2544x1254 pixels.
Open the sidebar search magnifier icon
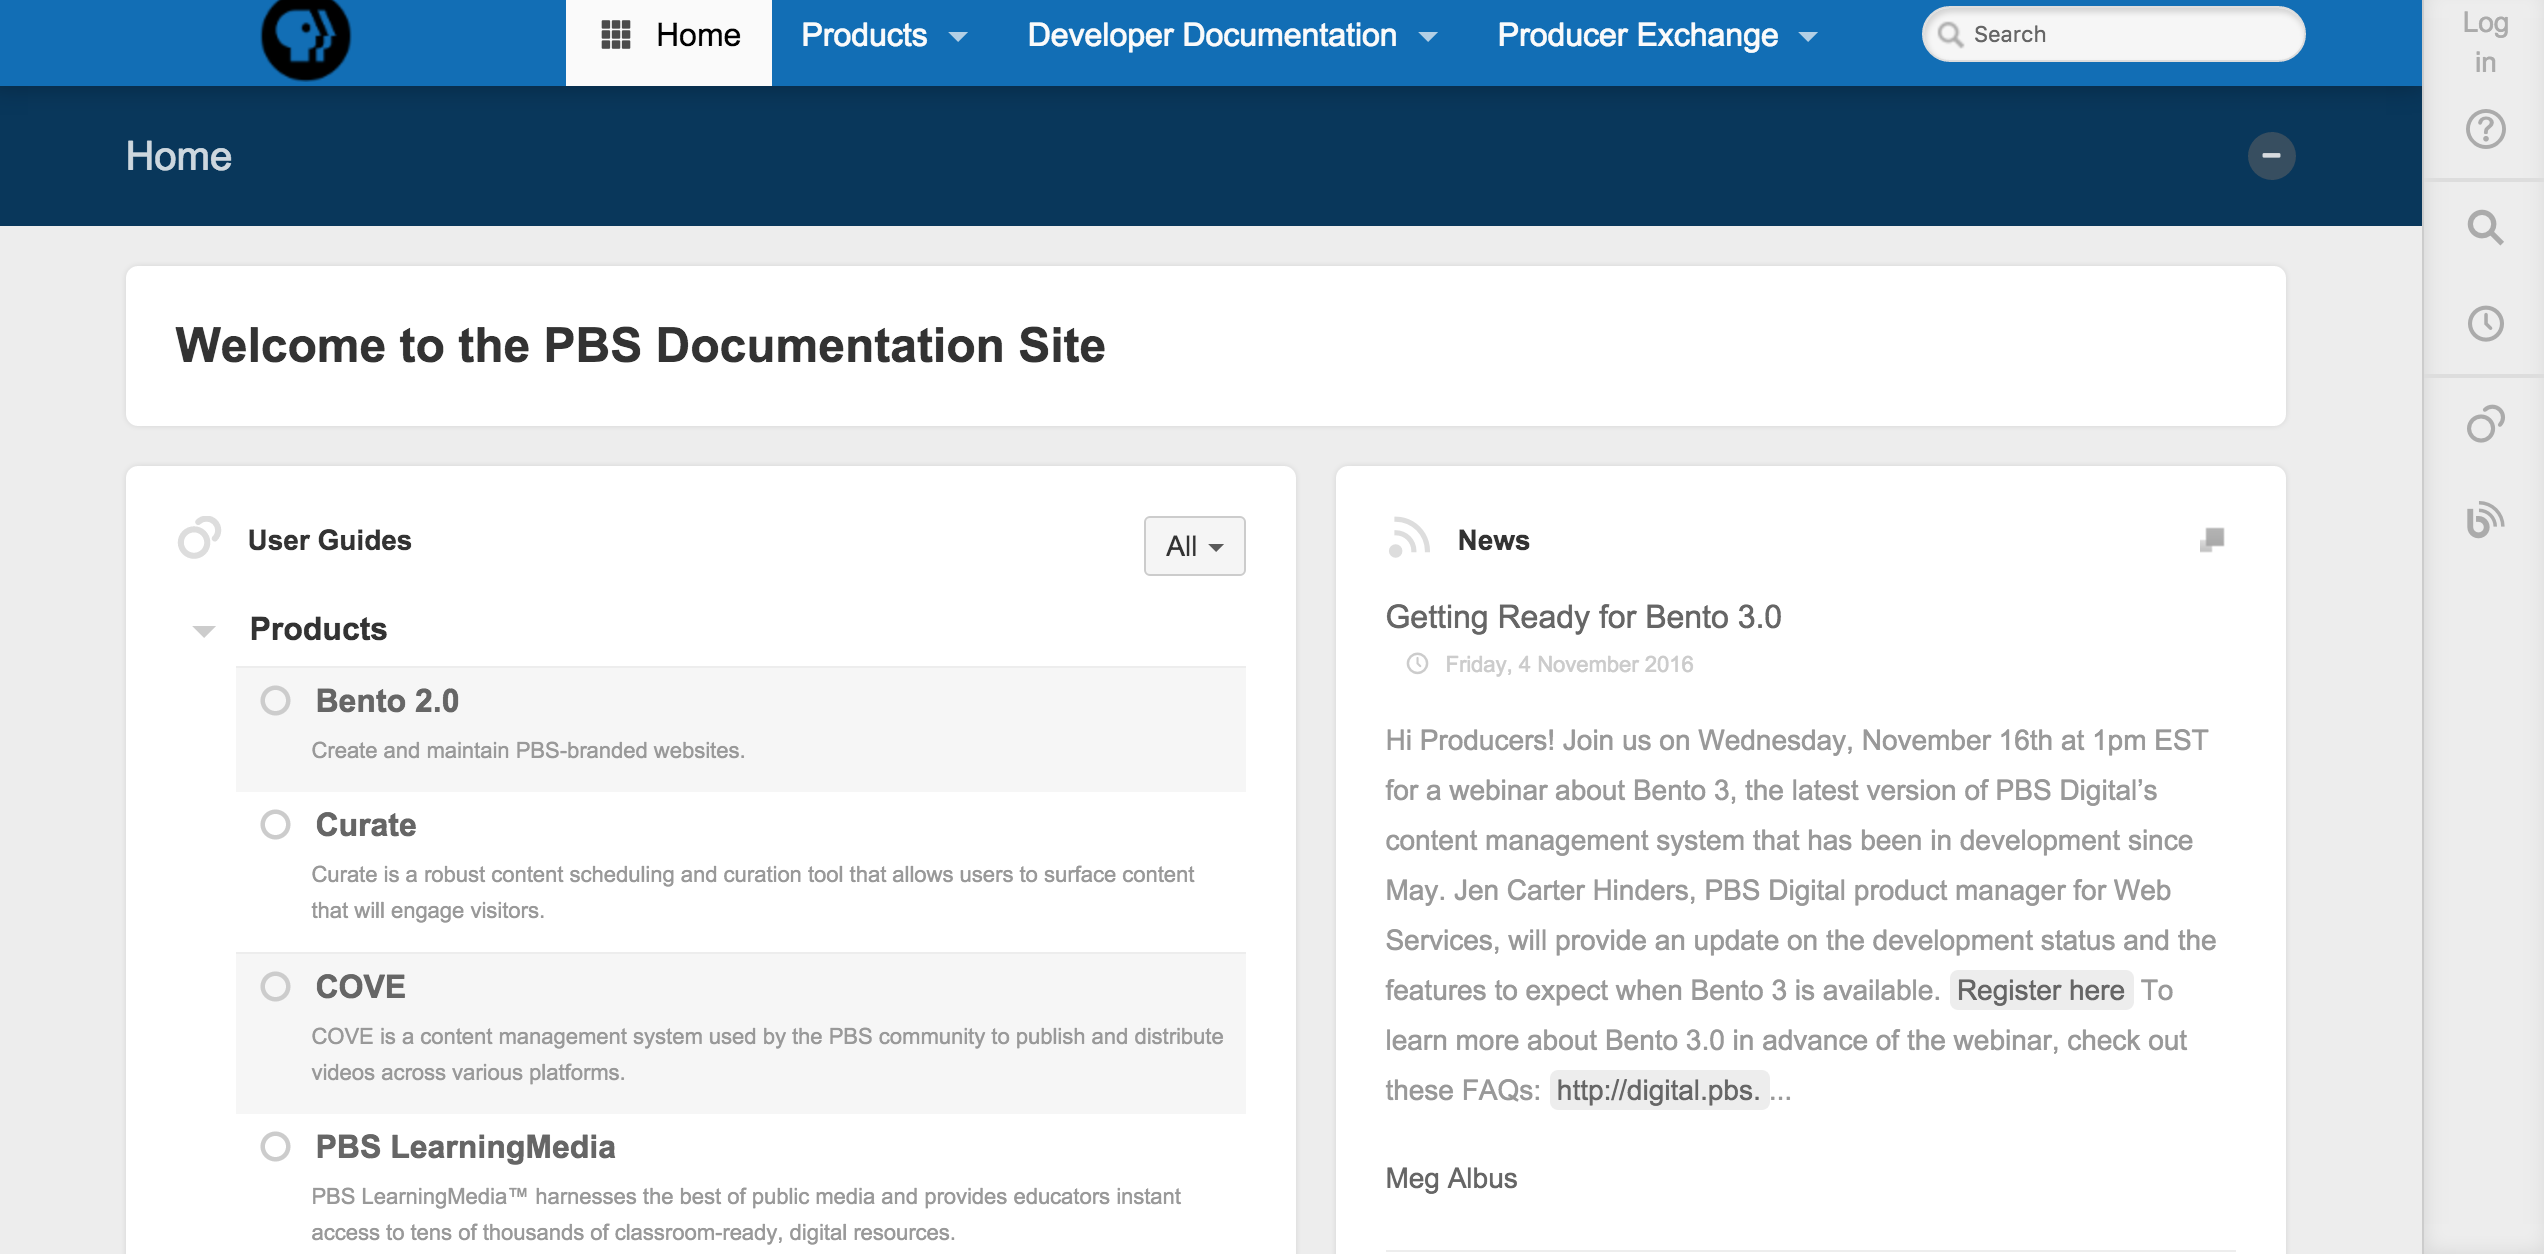pyautogui.click(x=2485, y=228)
